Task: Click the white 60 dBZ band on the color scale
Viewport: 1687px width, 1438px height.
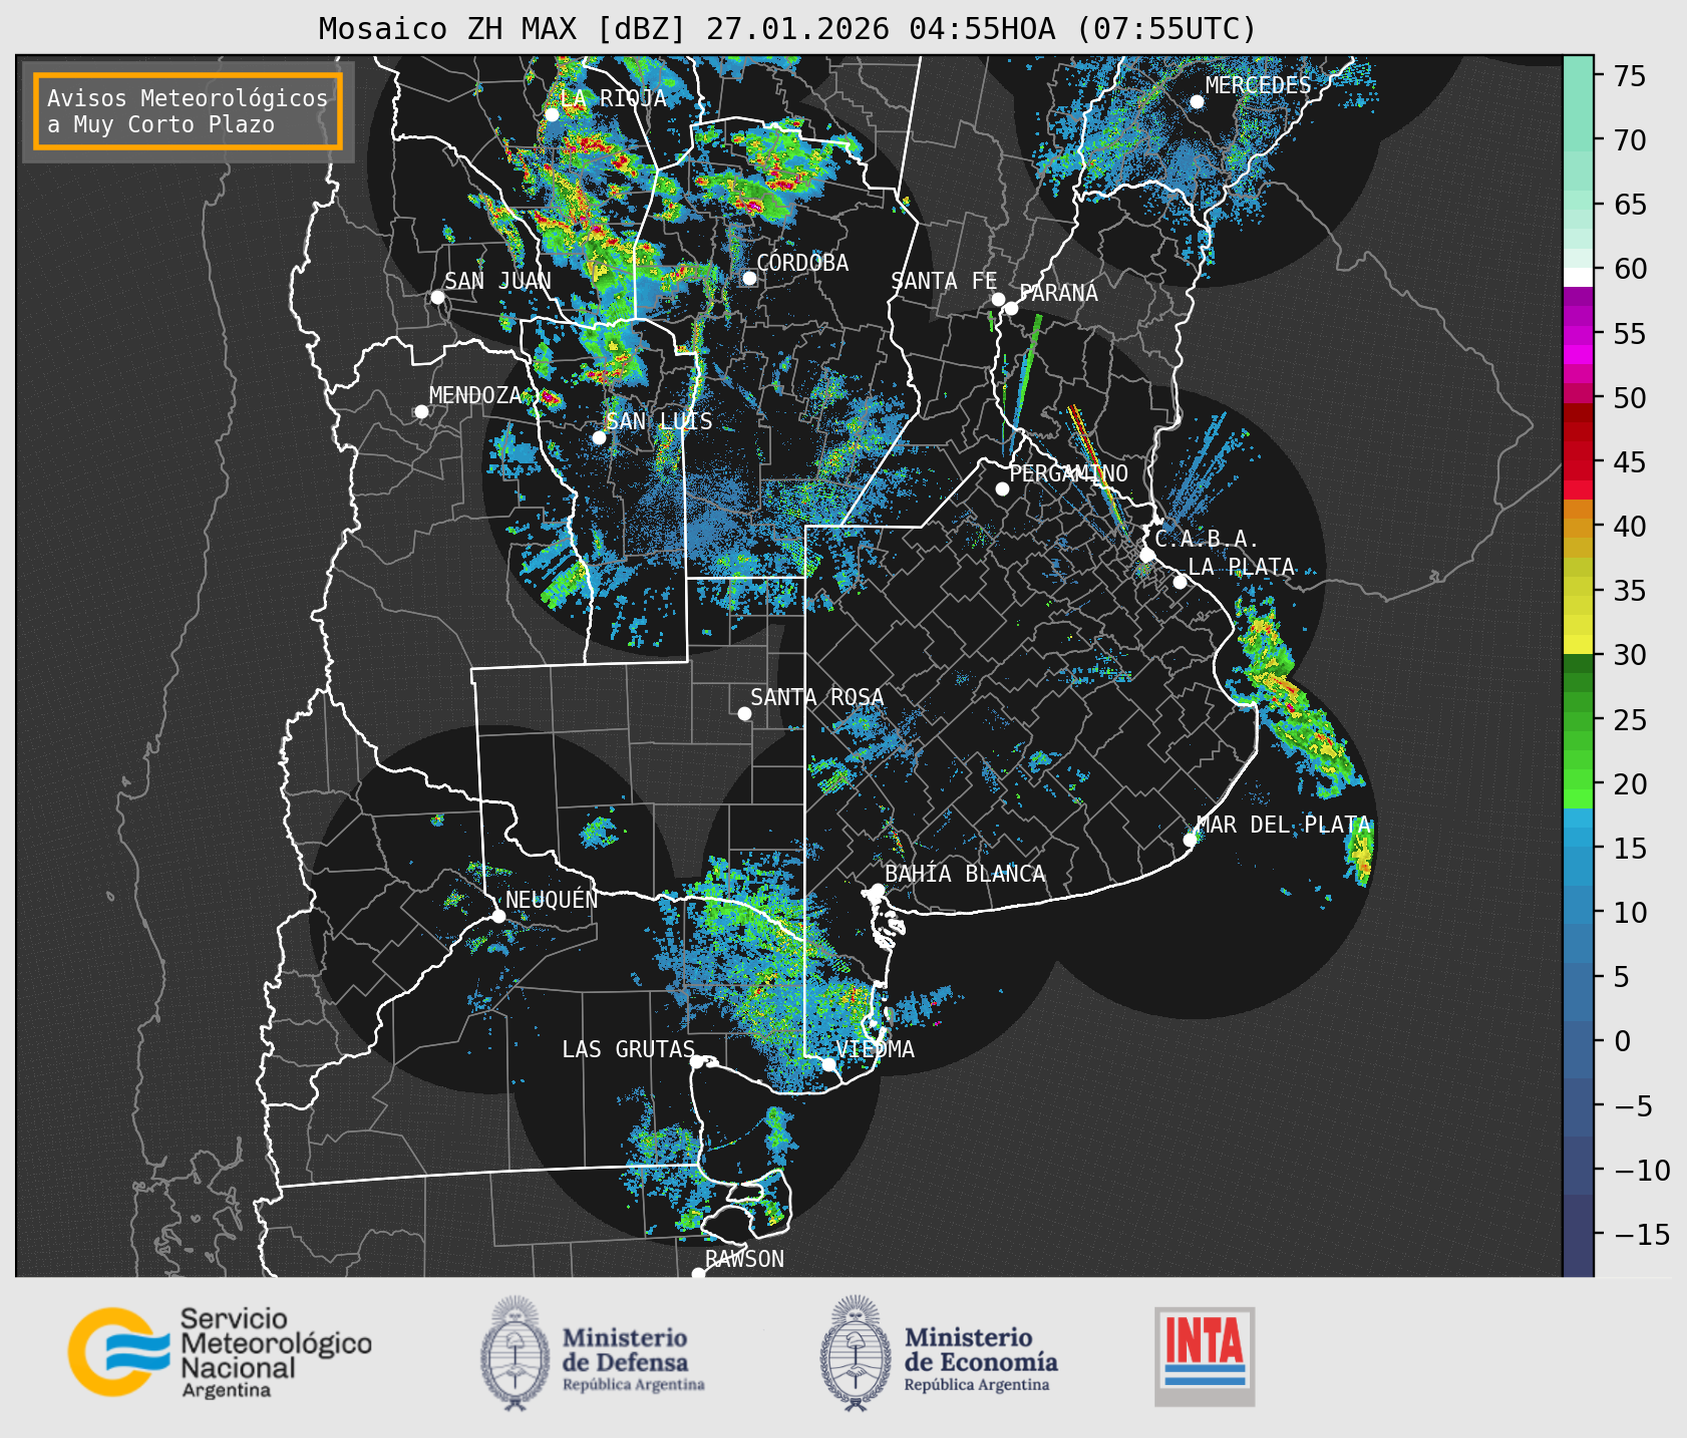Action: [1578, 276]
